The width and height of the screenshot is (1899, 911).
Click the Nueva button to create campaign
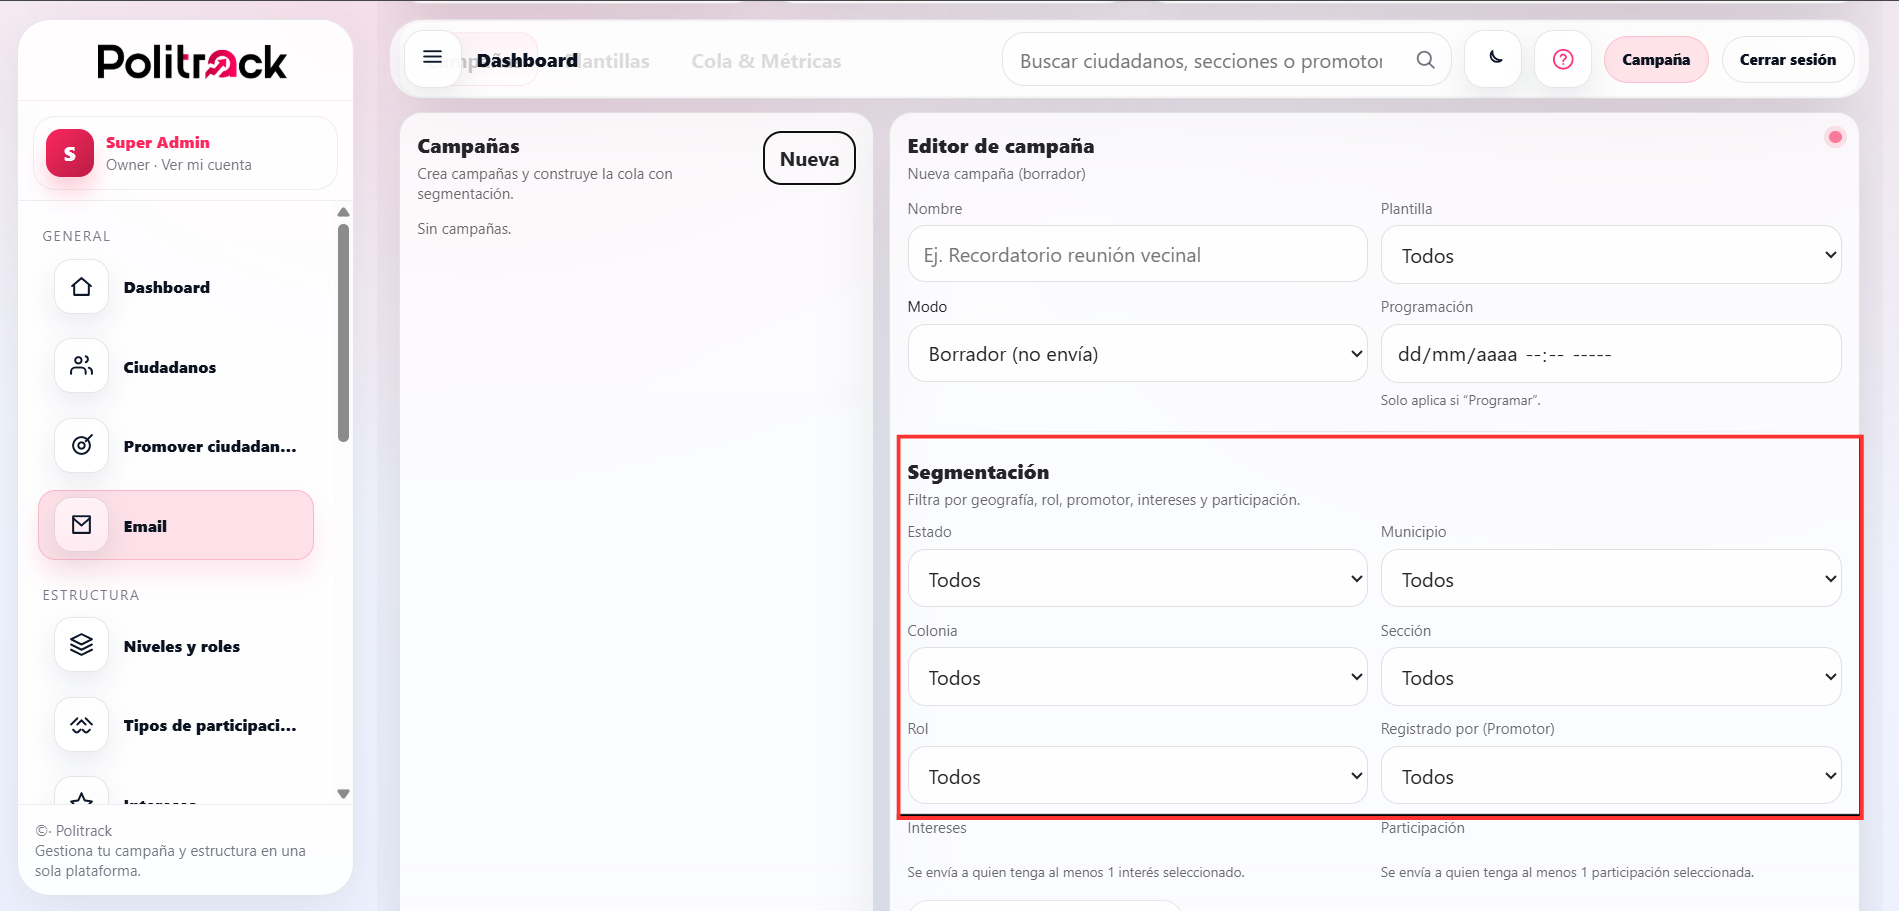point(808,158)
